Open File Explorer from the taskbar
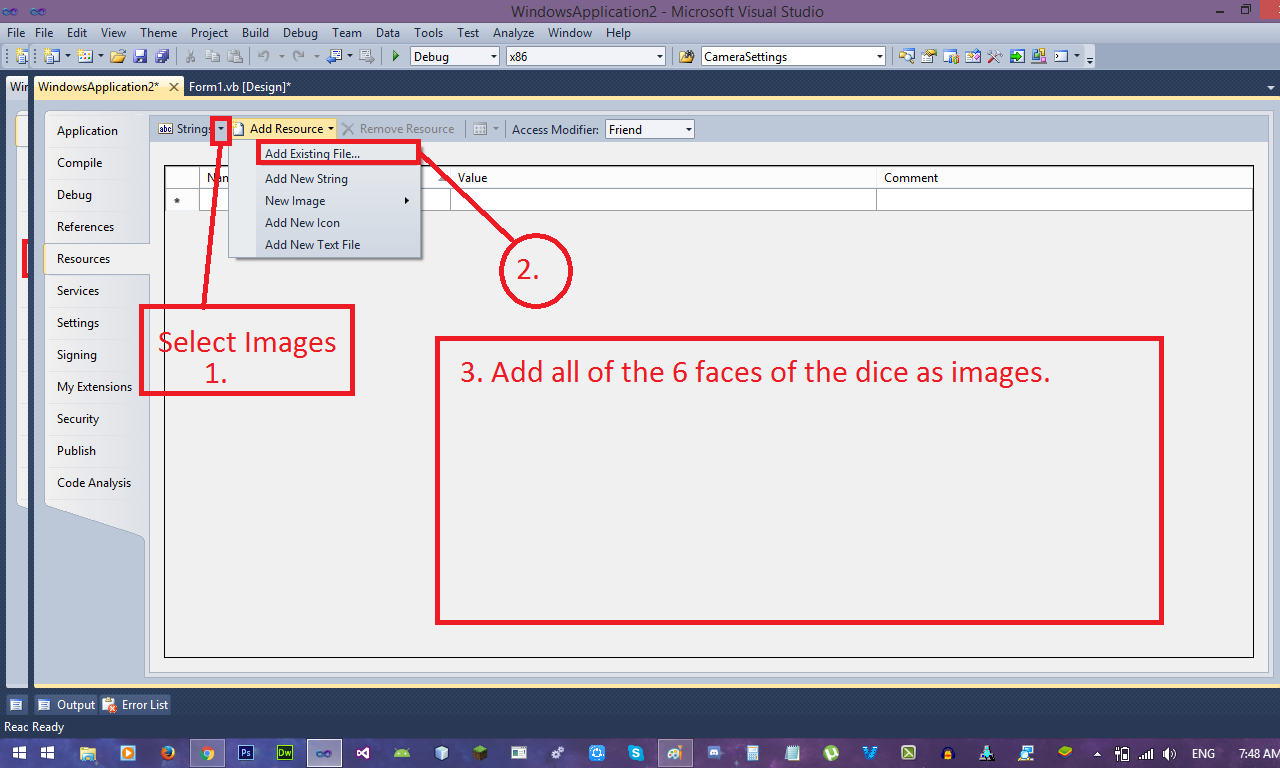 (88, 753)
